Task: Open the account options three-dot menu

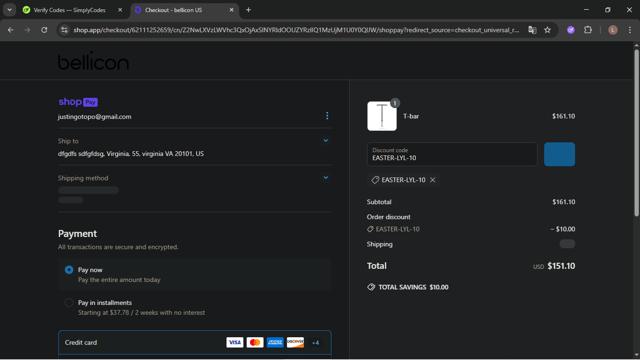Action: [x=327, y=116]
